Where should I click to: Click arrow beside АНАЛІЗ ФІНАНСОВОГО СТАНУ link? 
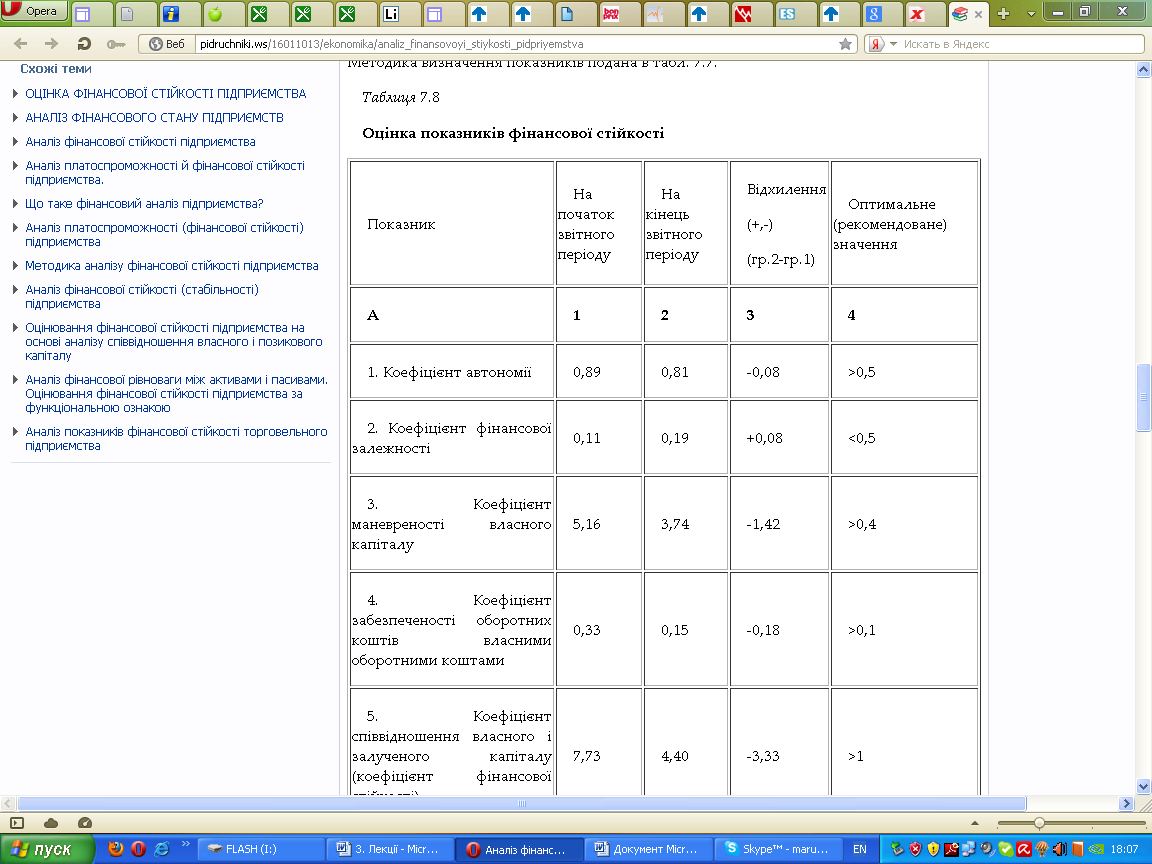pos(15,118)
